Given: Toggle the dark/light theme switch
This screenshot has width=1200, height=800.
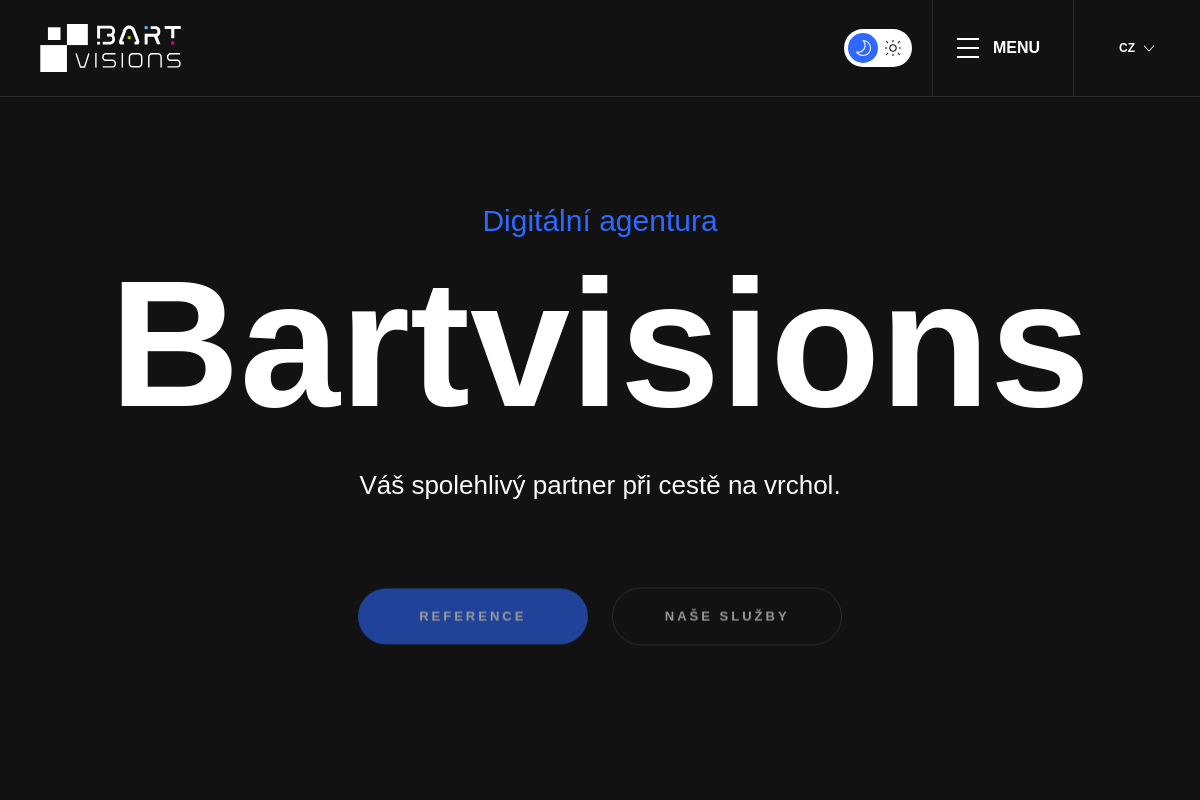Looking at the screenshot, I should point(878,48).
